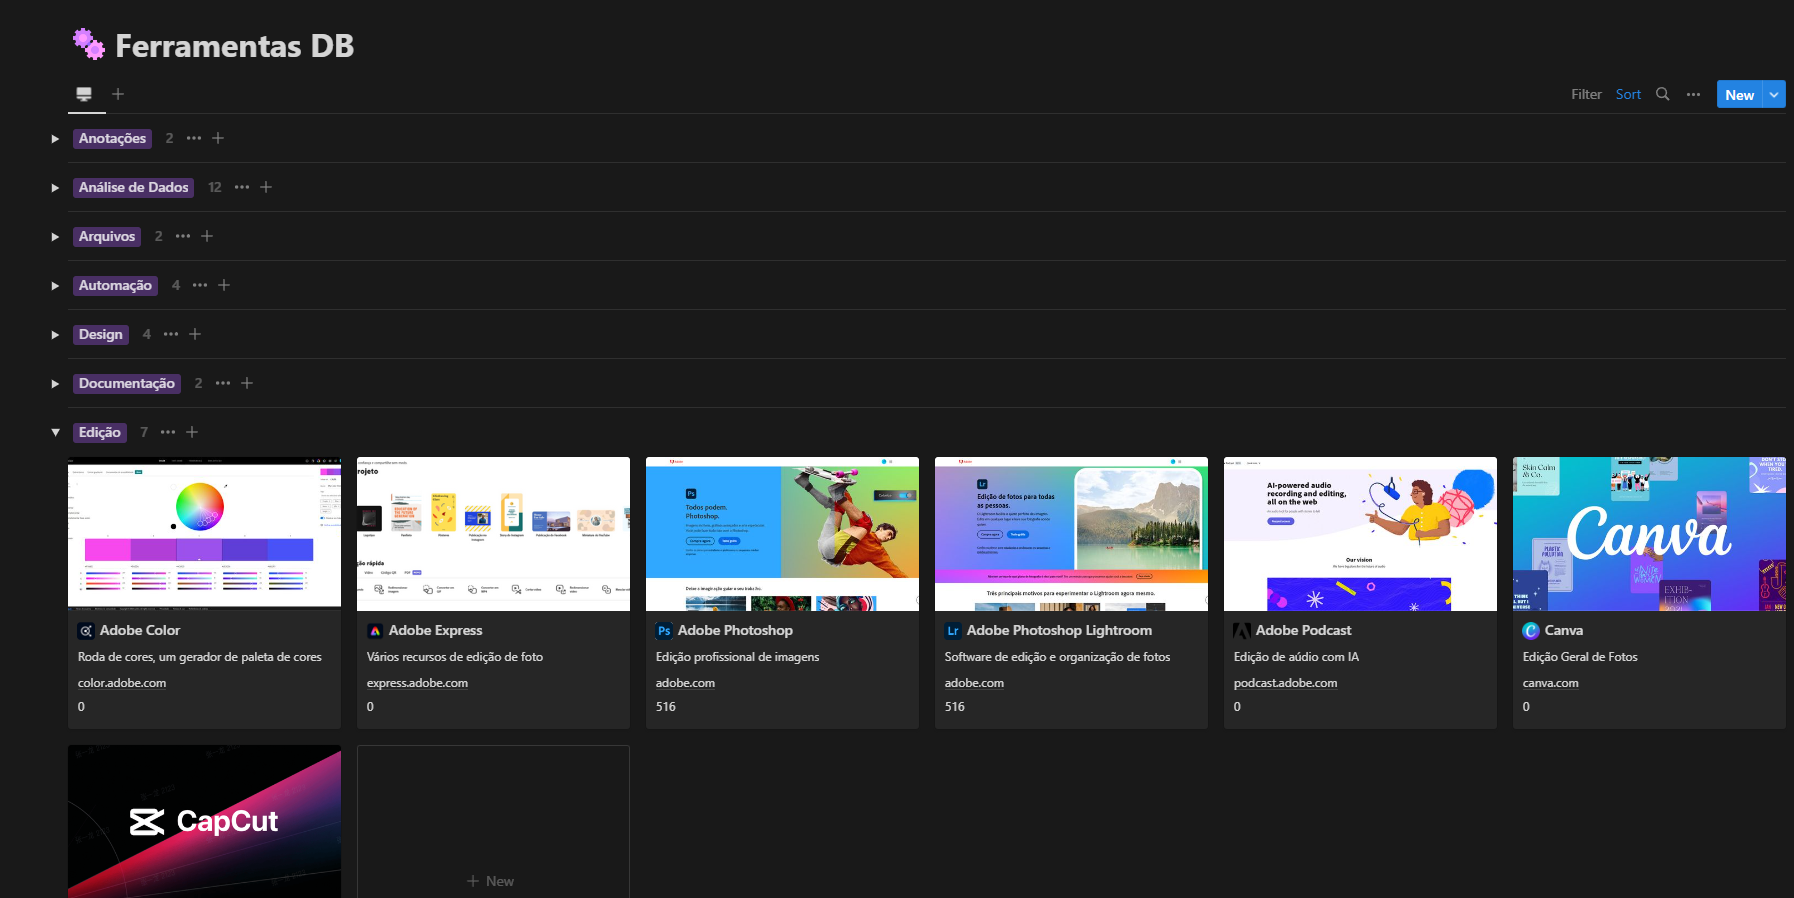
Task: Open Design group options ellipsis
Action: point(171,334)
